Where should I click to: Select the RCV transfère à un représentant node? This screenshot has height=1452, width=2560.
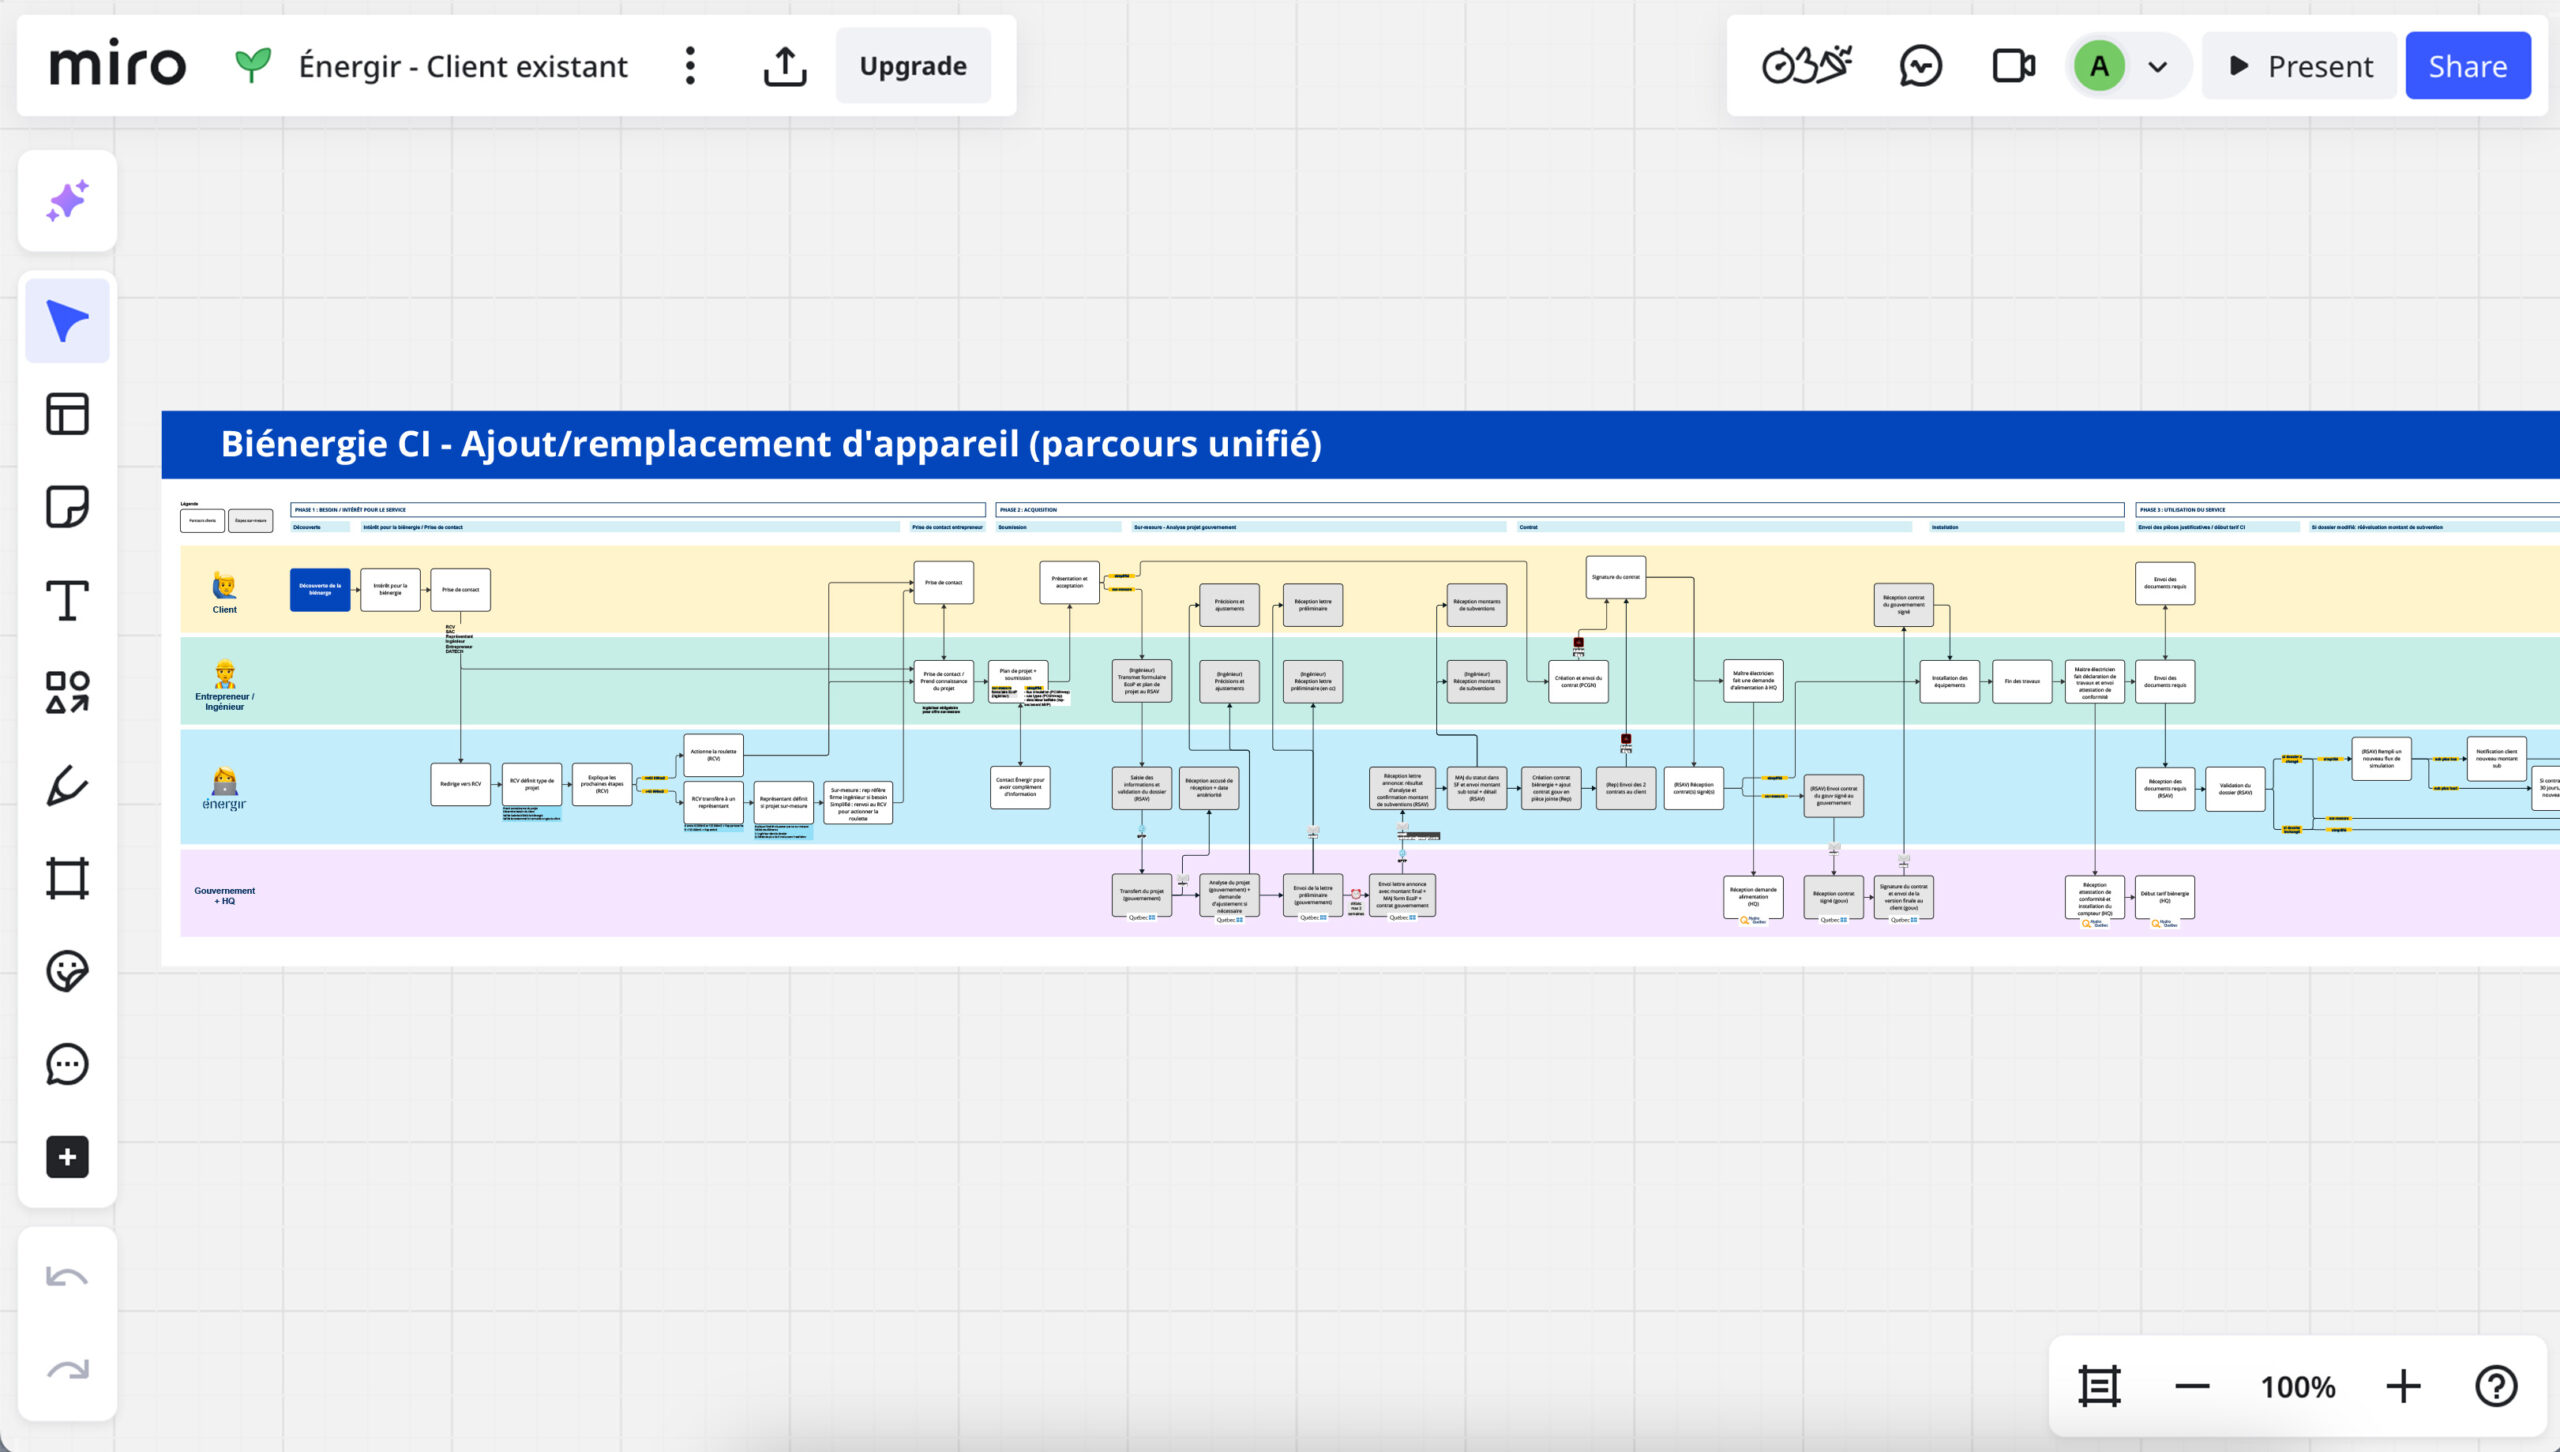point(713,802)
